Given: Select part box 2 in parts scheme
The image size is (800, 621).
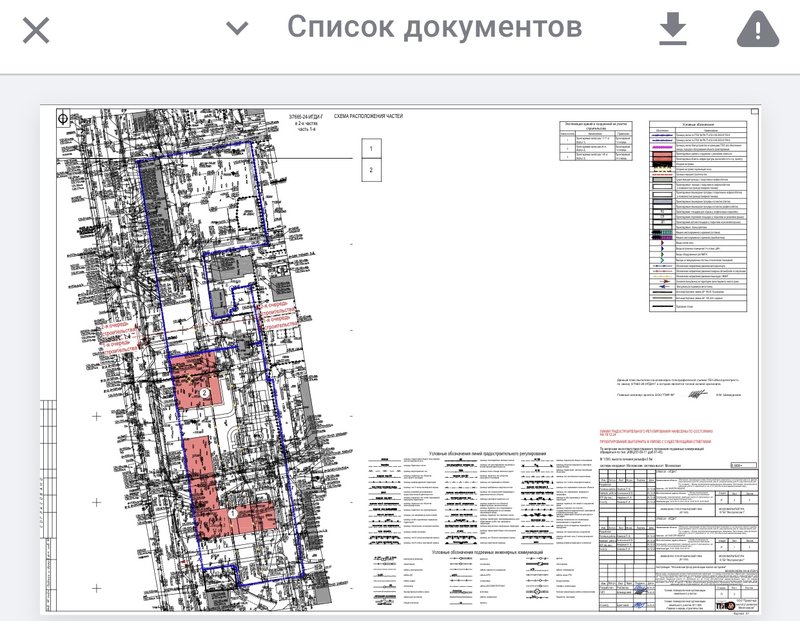Looking at the screenshot, I should coord(371,170).
